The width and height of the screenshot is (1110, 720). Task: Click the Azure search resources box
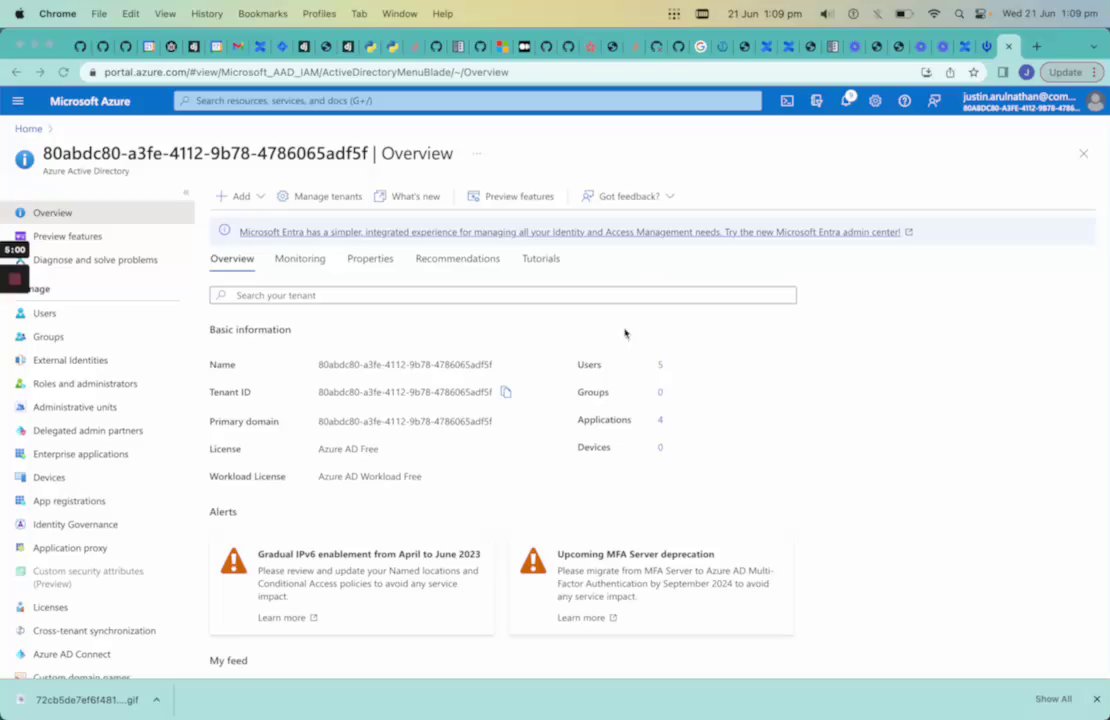pos(467,101)
